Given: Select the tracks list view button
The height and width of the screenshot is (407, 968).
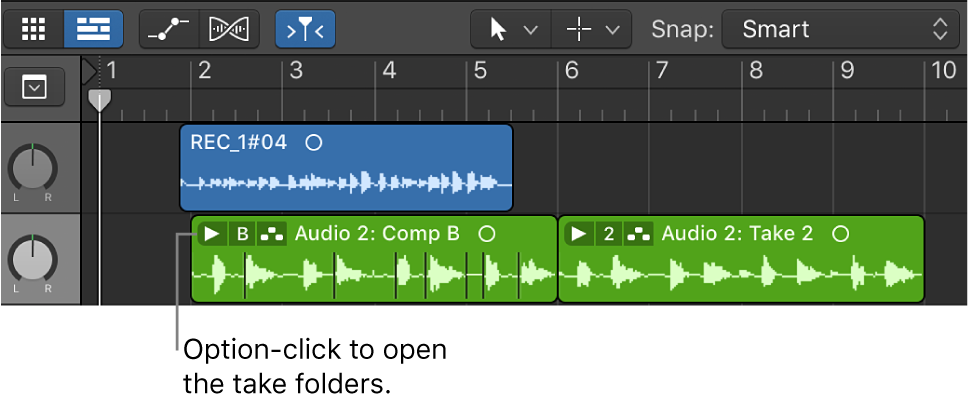Looking at the screenshot, I should pos(93,29).
